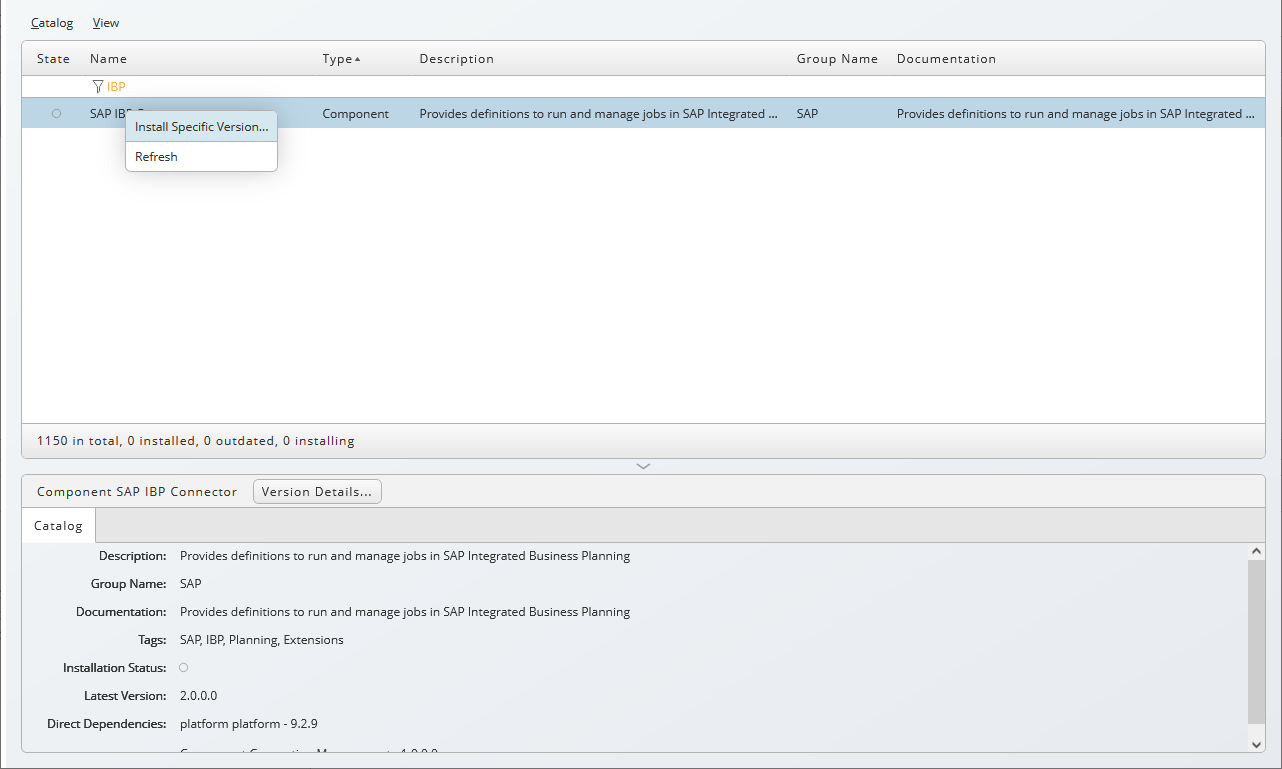The image size is (1282, 769).
Task: Click the Component SAP IBP Connector title
Action: 137,492
